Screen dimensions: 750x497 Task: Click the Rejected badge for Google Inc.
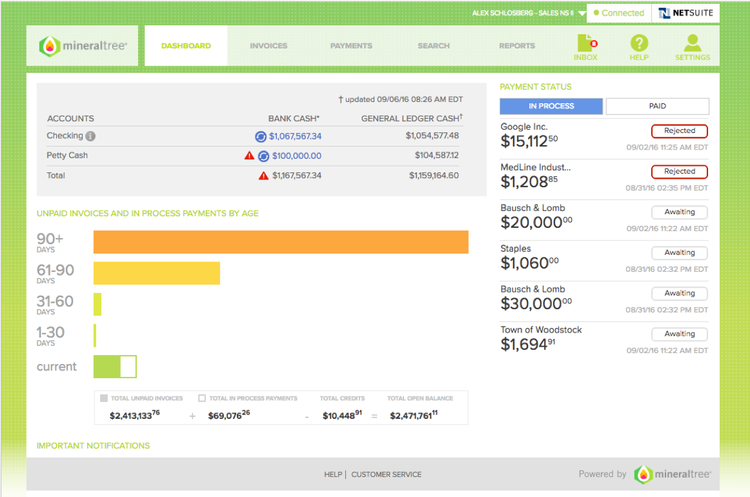click(679, 131)
